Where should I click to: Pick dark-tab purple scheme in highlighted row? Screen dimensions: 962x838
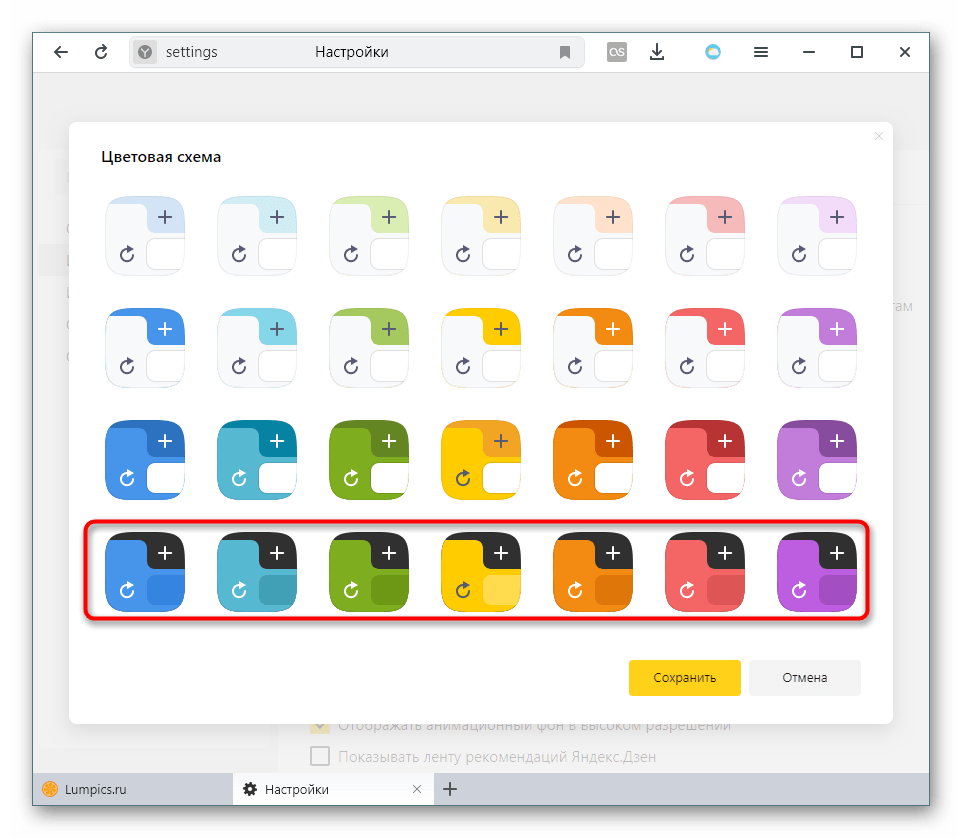(x=817, y=572)
